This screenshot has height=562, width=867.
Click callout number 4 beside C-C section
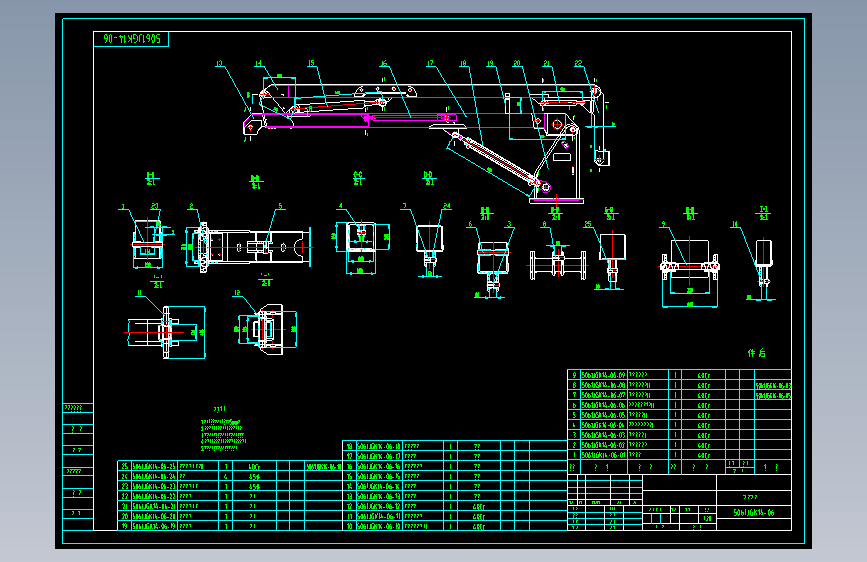click(341, 206)
